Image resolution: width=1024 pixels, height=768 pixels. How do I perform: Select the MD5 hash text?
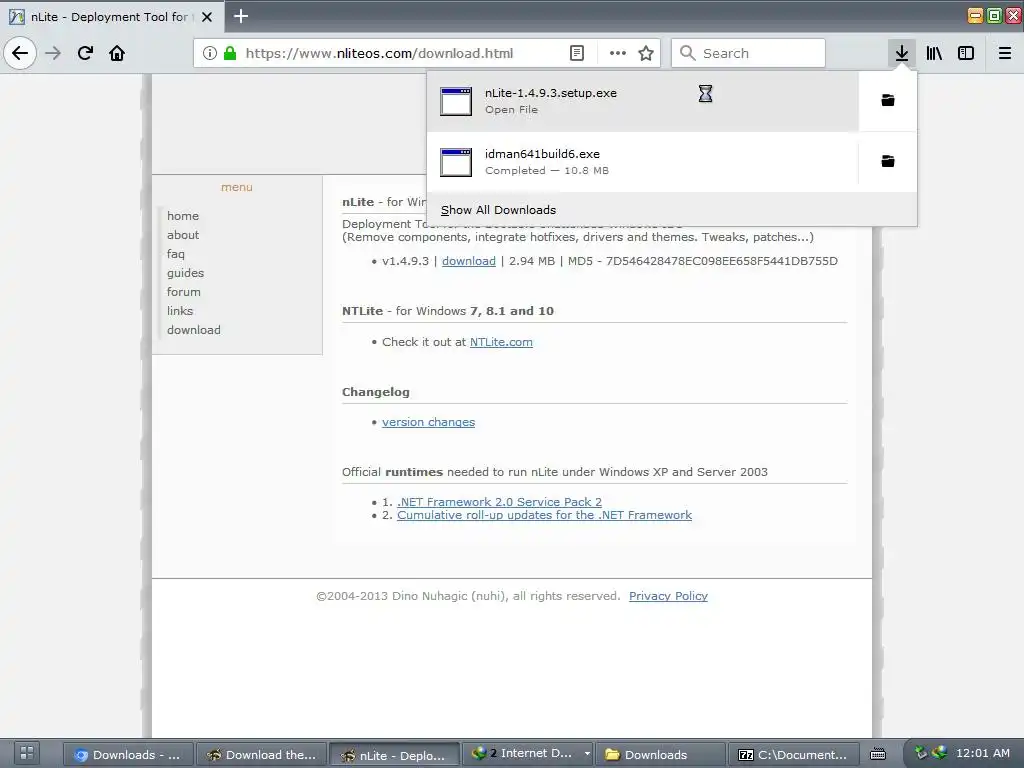[722, 261]
